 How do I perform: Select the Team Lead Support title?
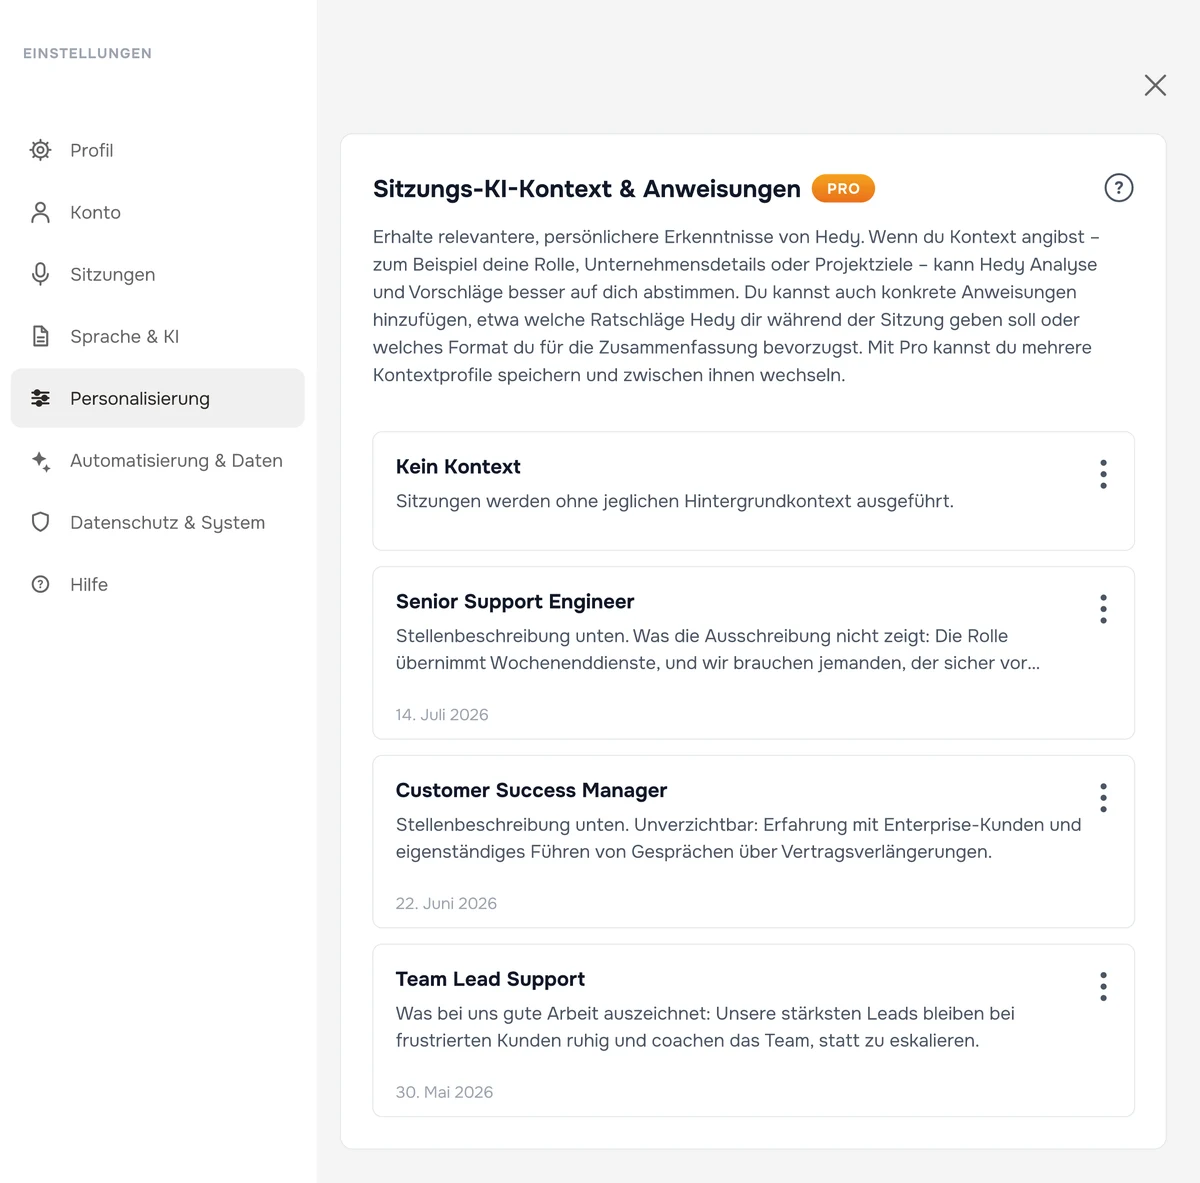[x=490, y=980]
